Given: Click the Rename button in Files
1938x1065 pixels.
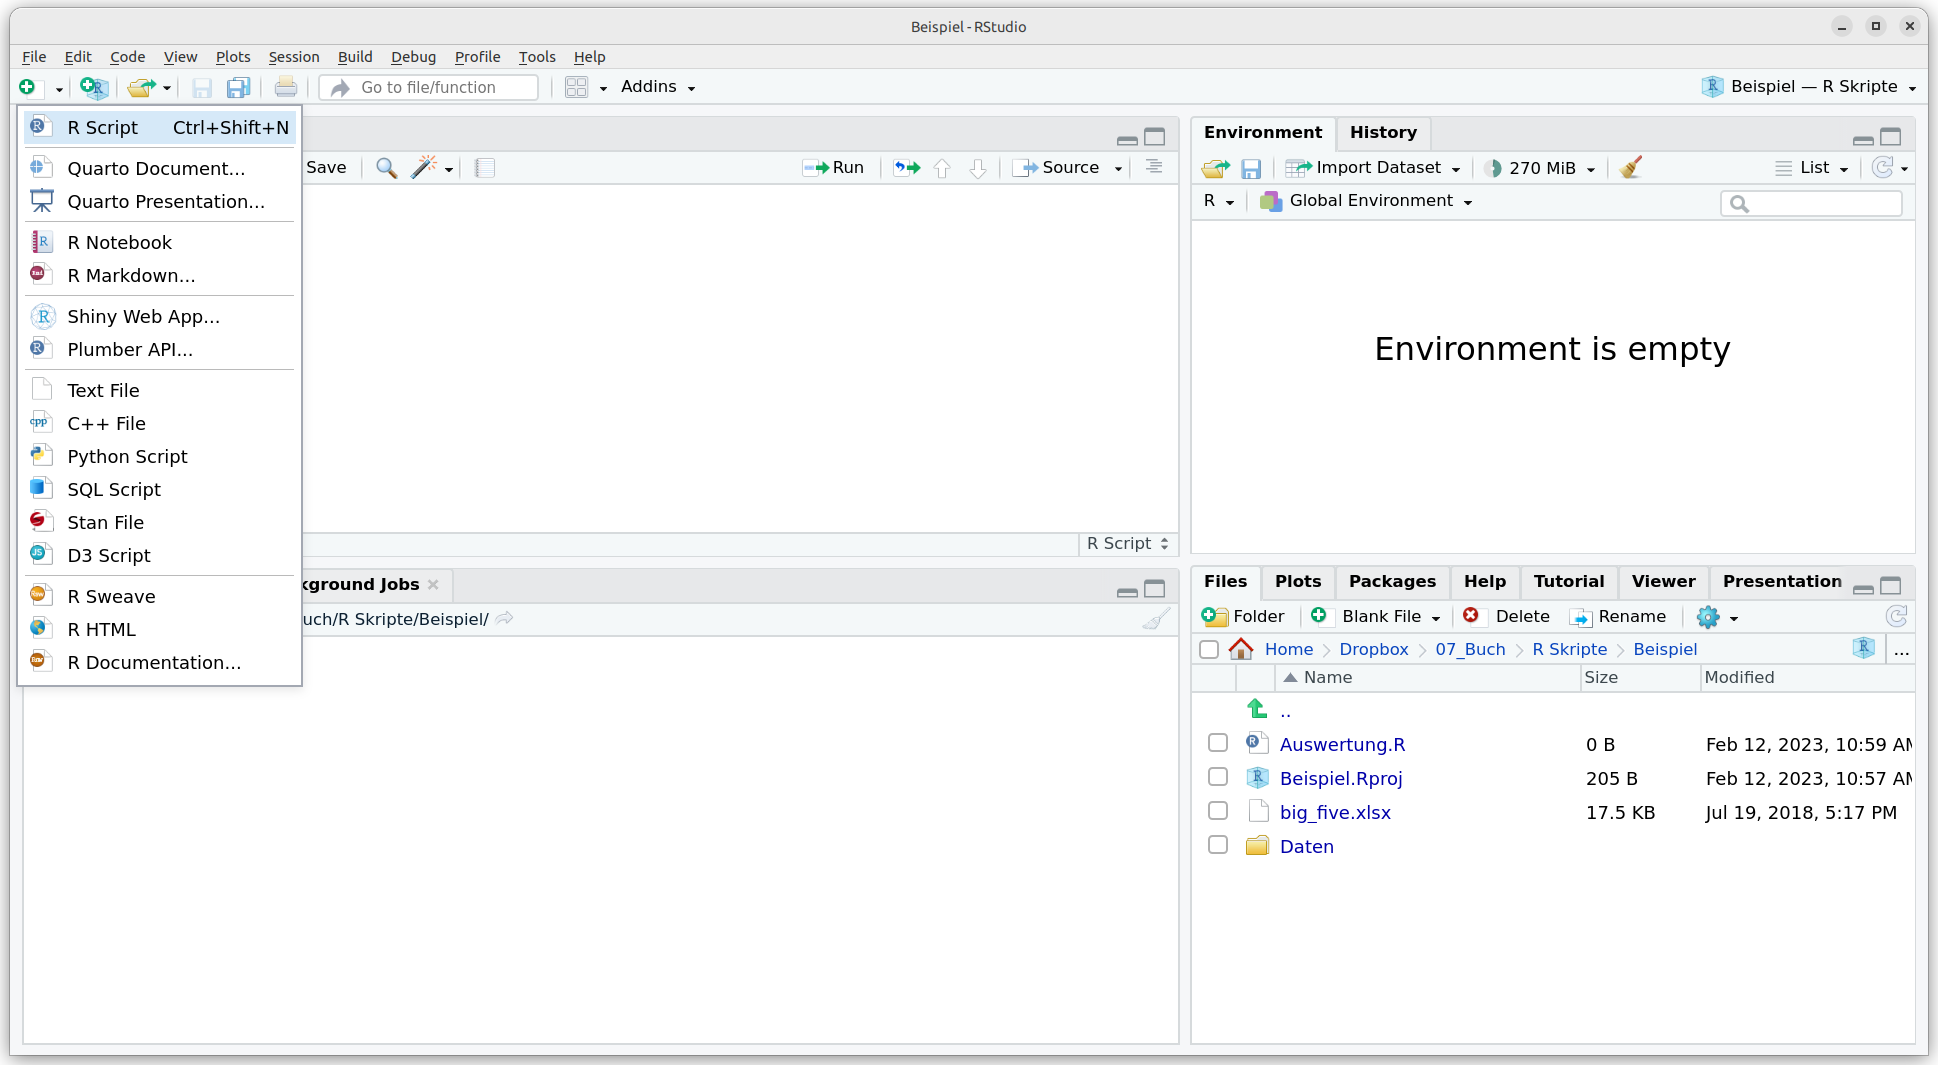Looking at the screenshot, I should tap(1617, 617).
